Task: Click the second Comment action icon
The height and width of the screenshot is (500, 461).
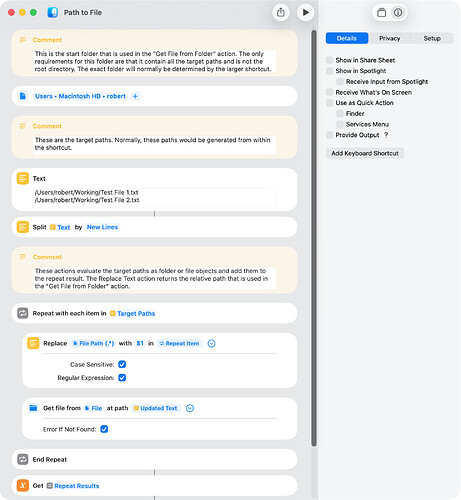Action: [23, 126]
